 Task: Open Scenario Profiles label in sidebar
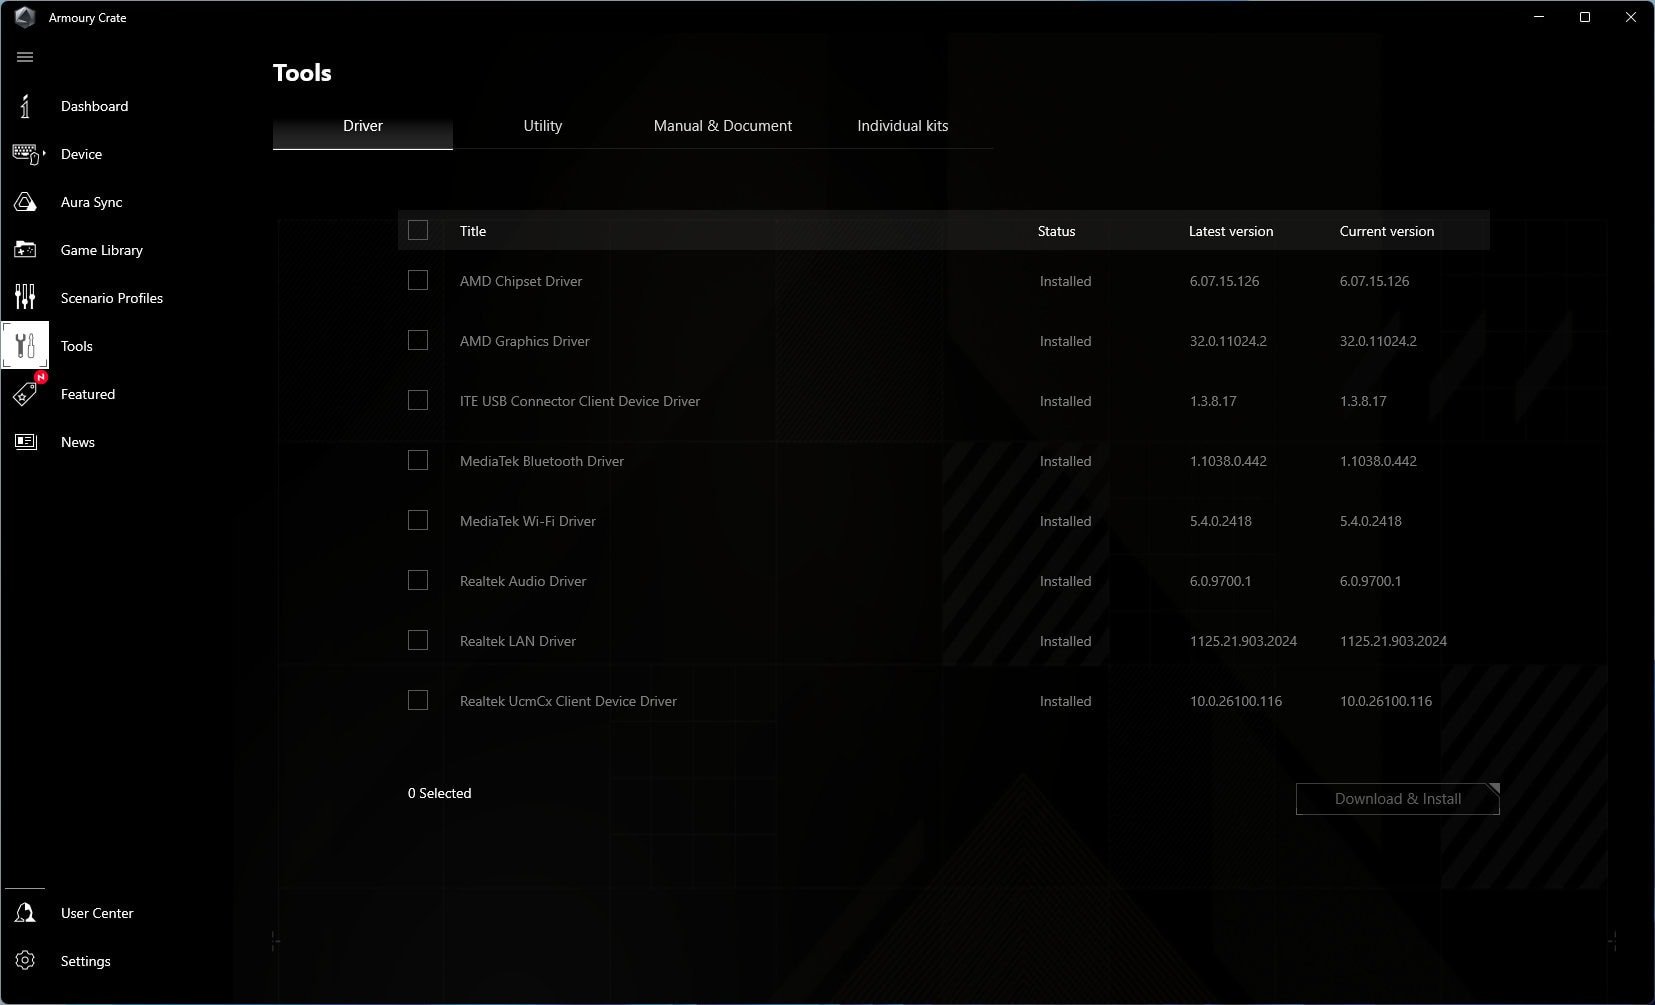click(x=111, y=298)
